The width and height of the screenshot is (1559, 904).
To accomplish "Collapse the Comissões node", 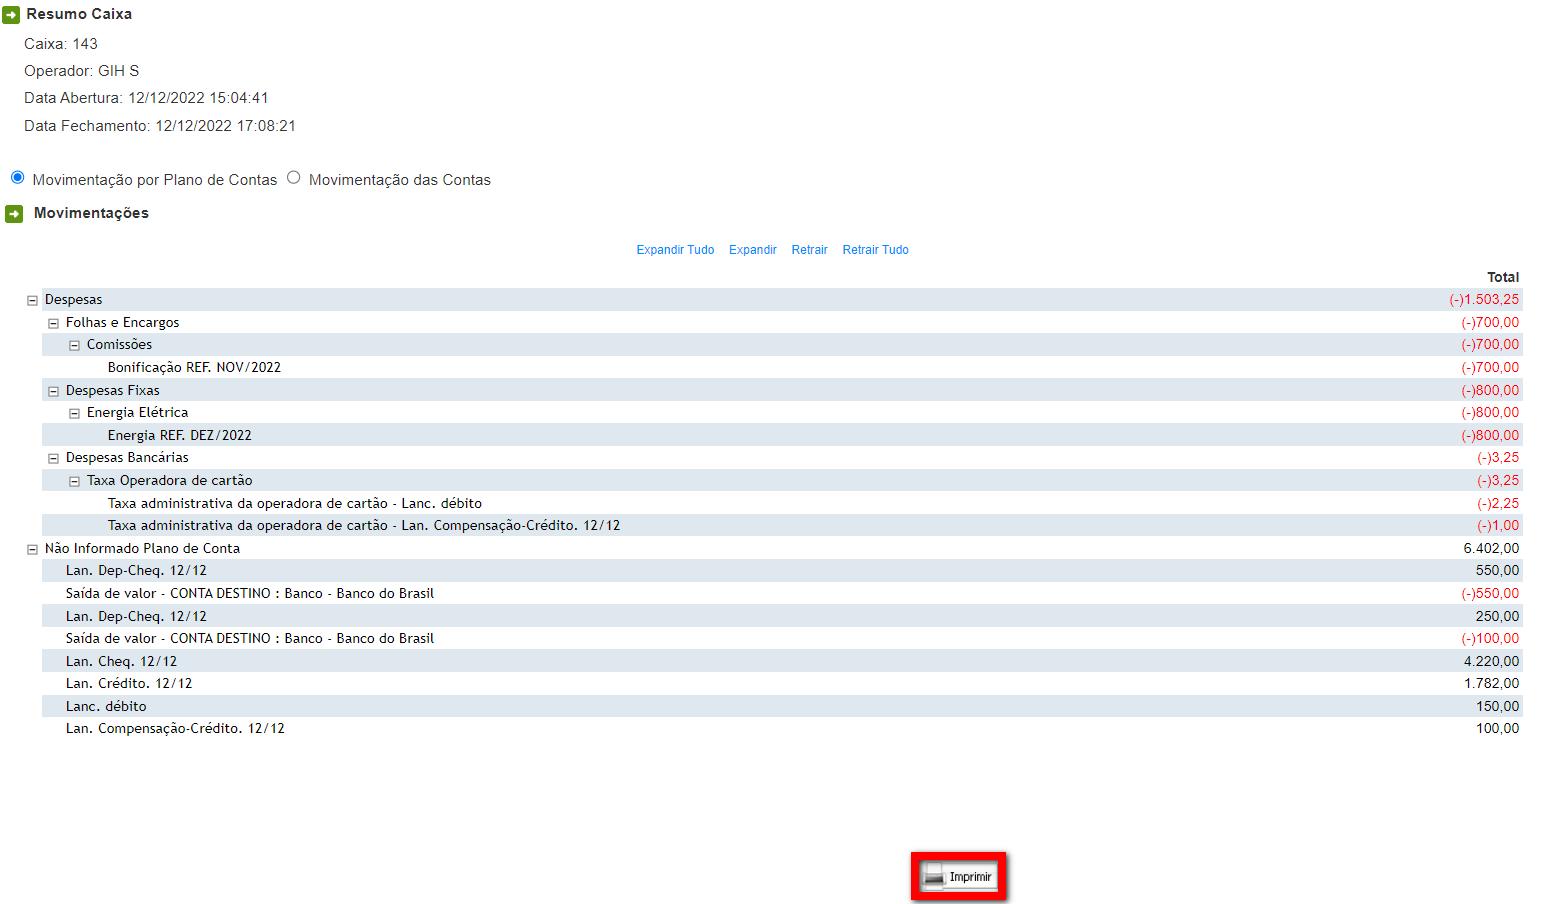I will pos(74,345).
